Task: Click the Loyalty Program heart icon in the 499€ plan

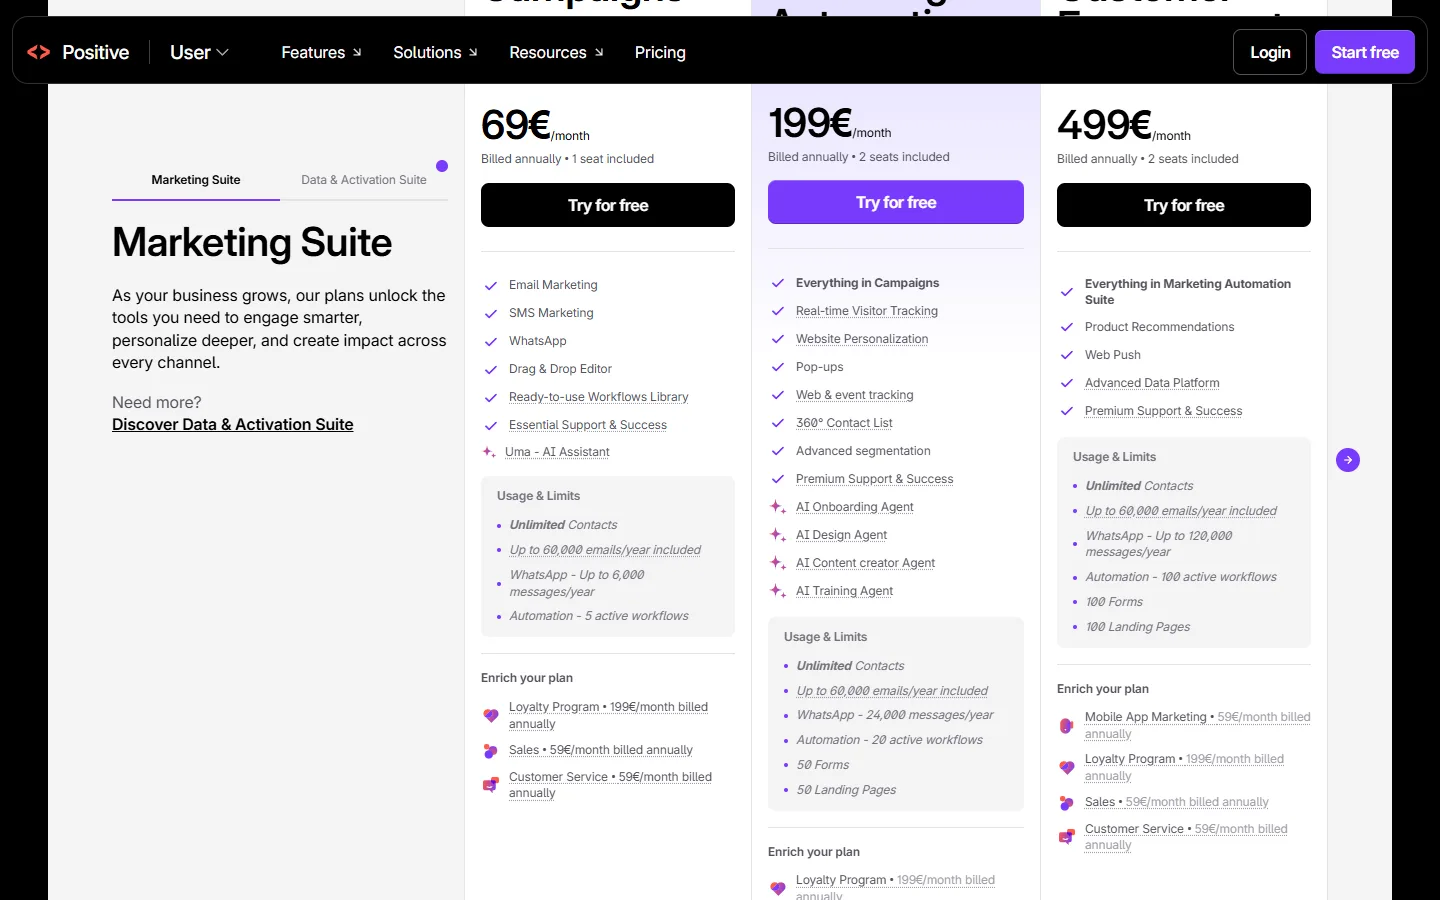Action: 1066,767
